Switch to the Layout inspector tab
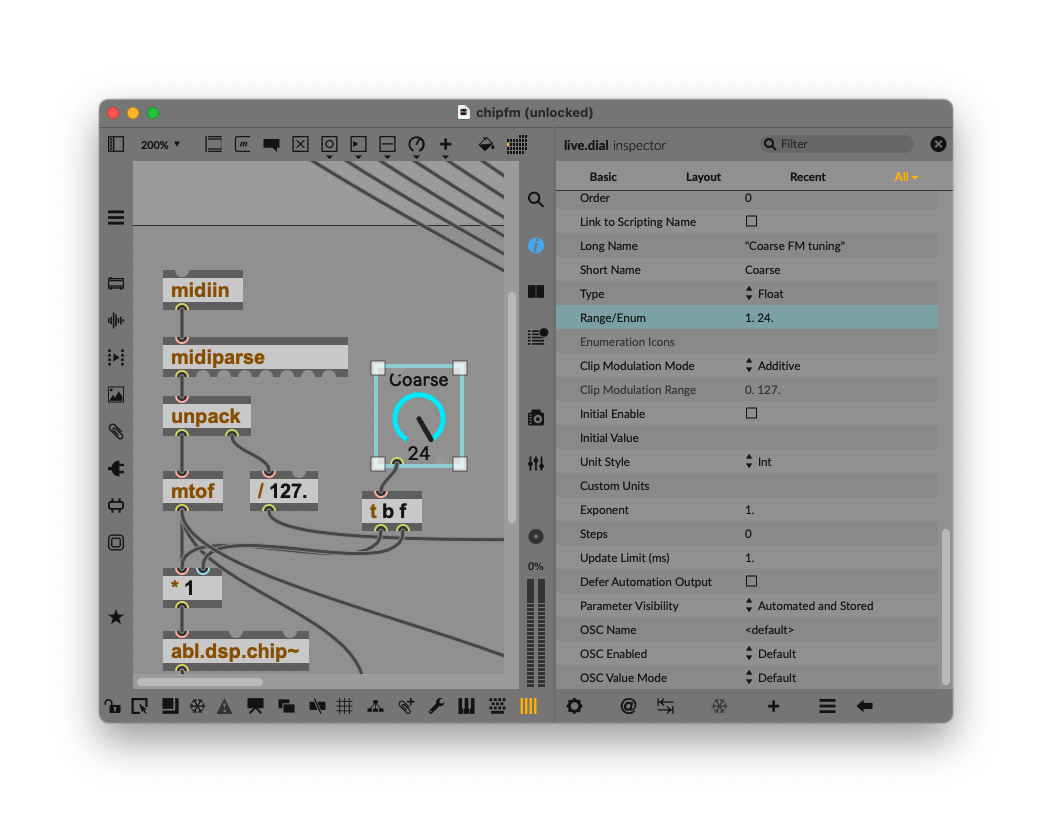 (x=703, y=177)
